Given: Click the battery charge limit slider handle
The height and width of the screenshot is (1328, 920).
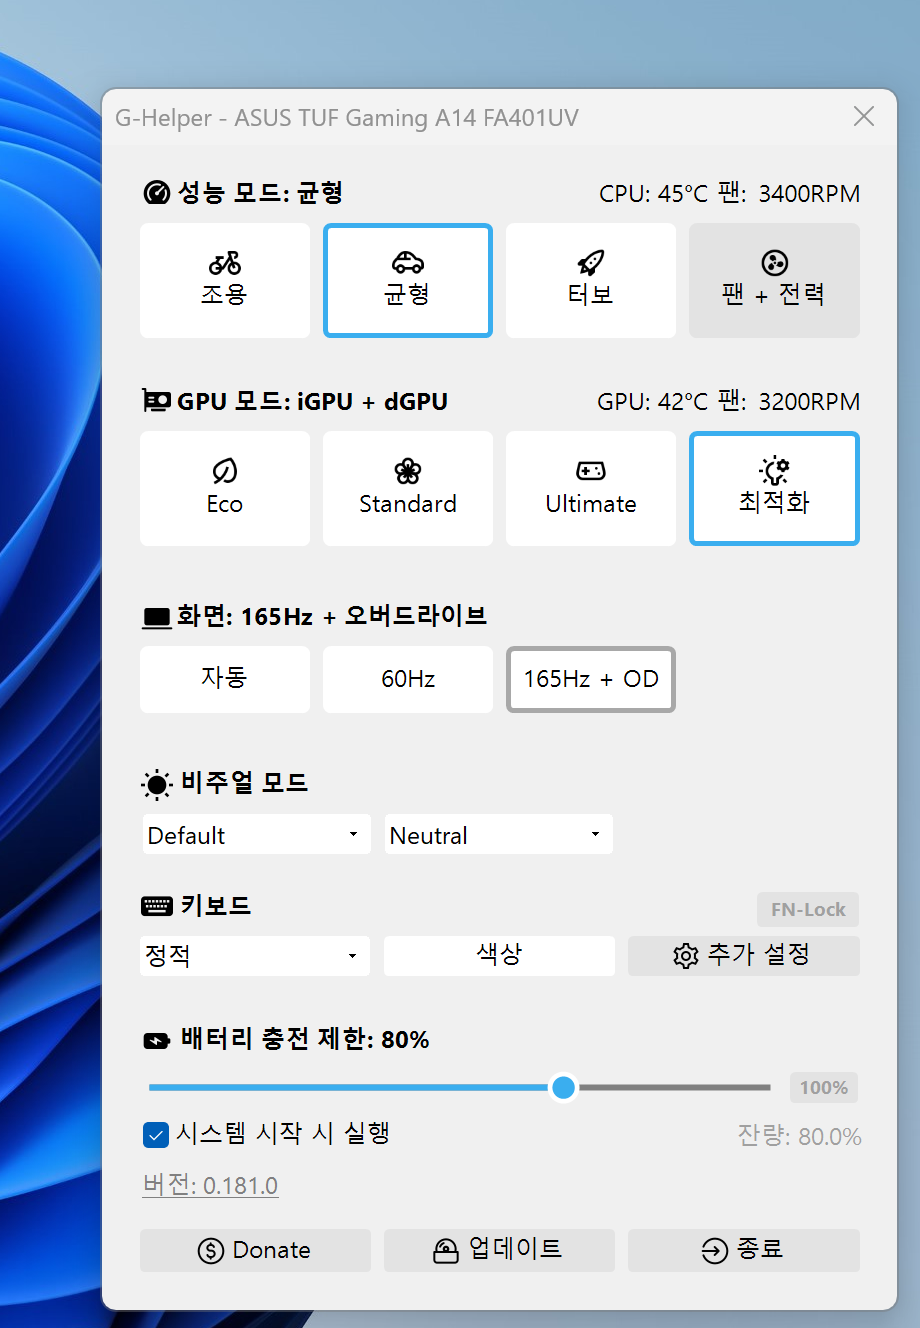Looking at the screenshot, I should 564,1087.
